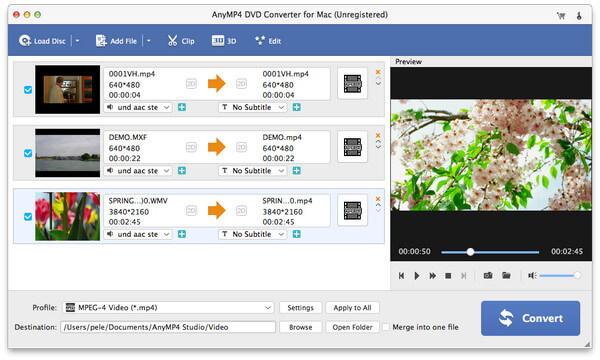This screenshot has height=360, width=600.
Task: Expand the Add File dropdown arrow
Action: (149, 41)
